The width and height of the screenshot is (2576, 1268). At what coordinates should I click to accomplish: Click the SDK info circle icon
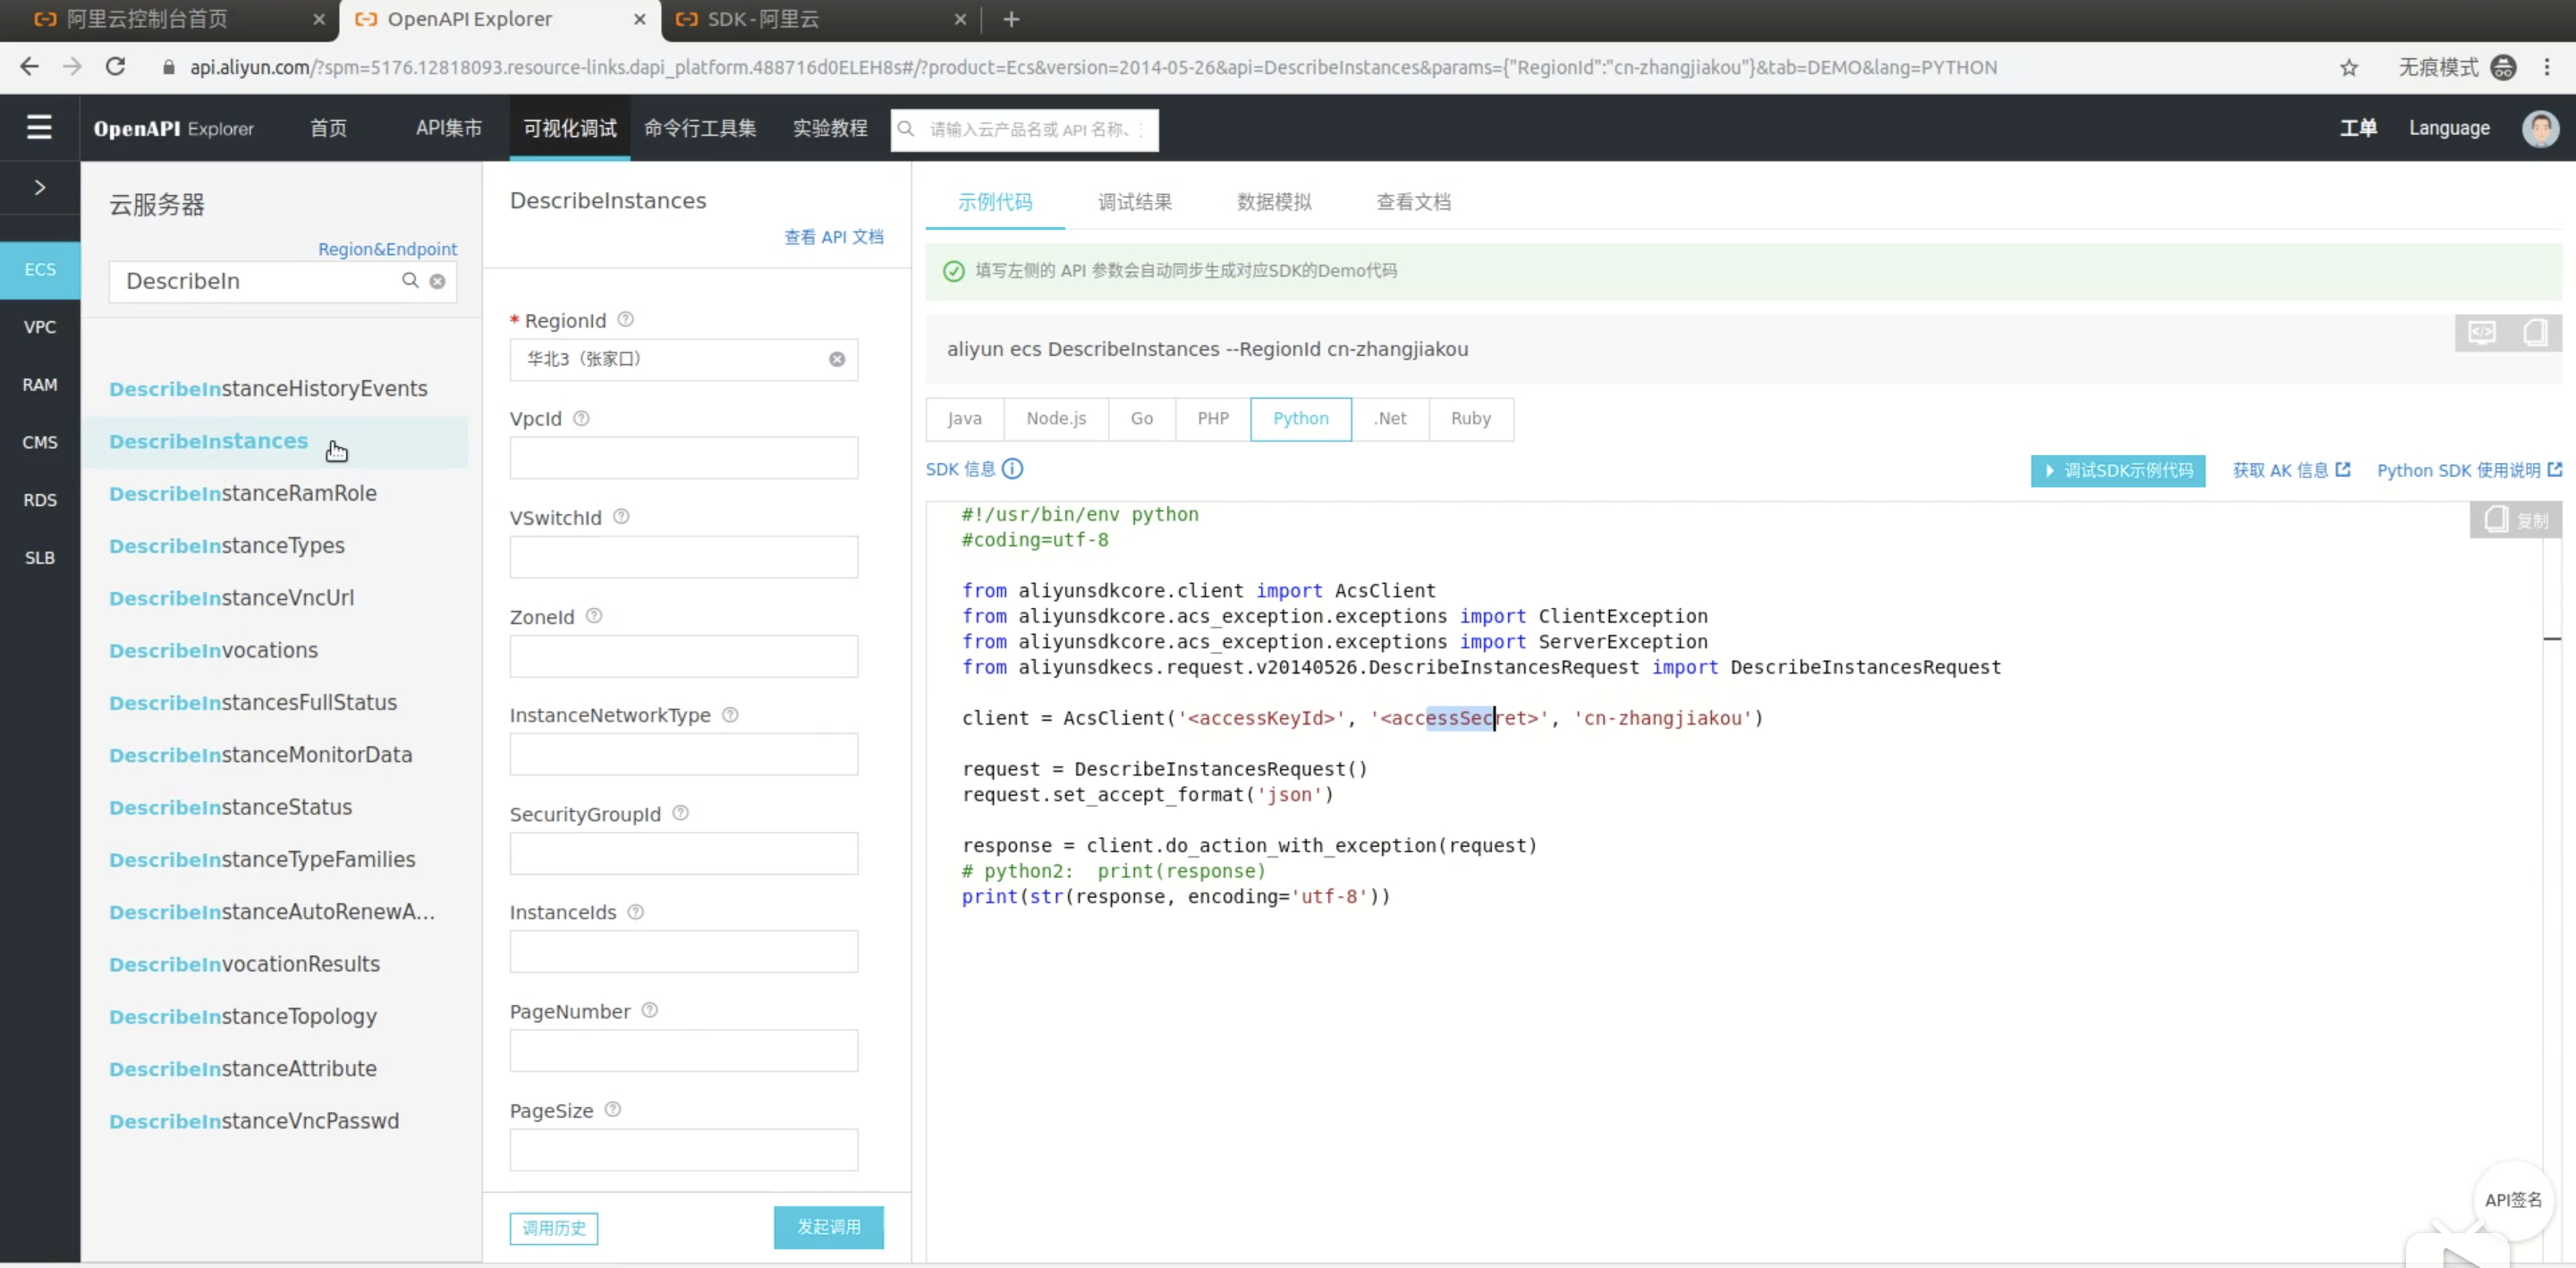point(1012,469)
